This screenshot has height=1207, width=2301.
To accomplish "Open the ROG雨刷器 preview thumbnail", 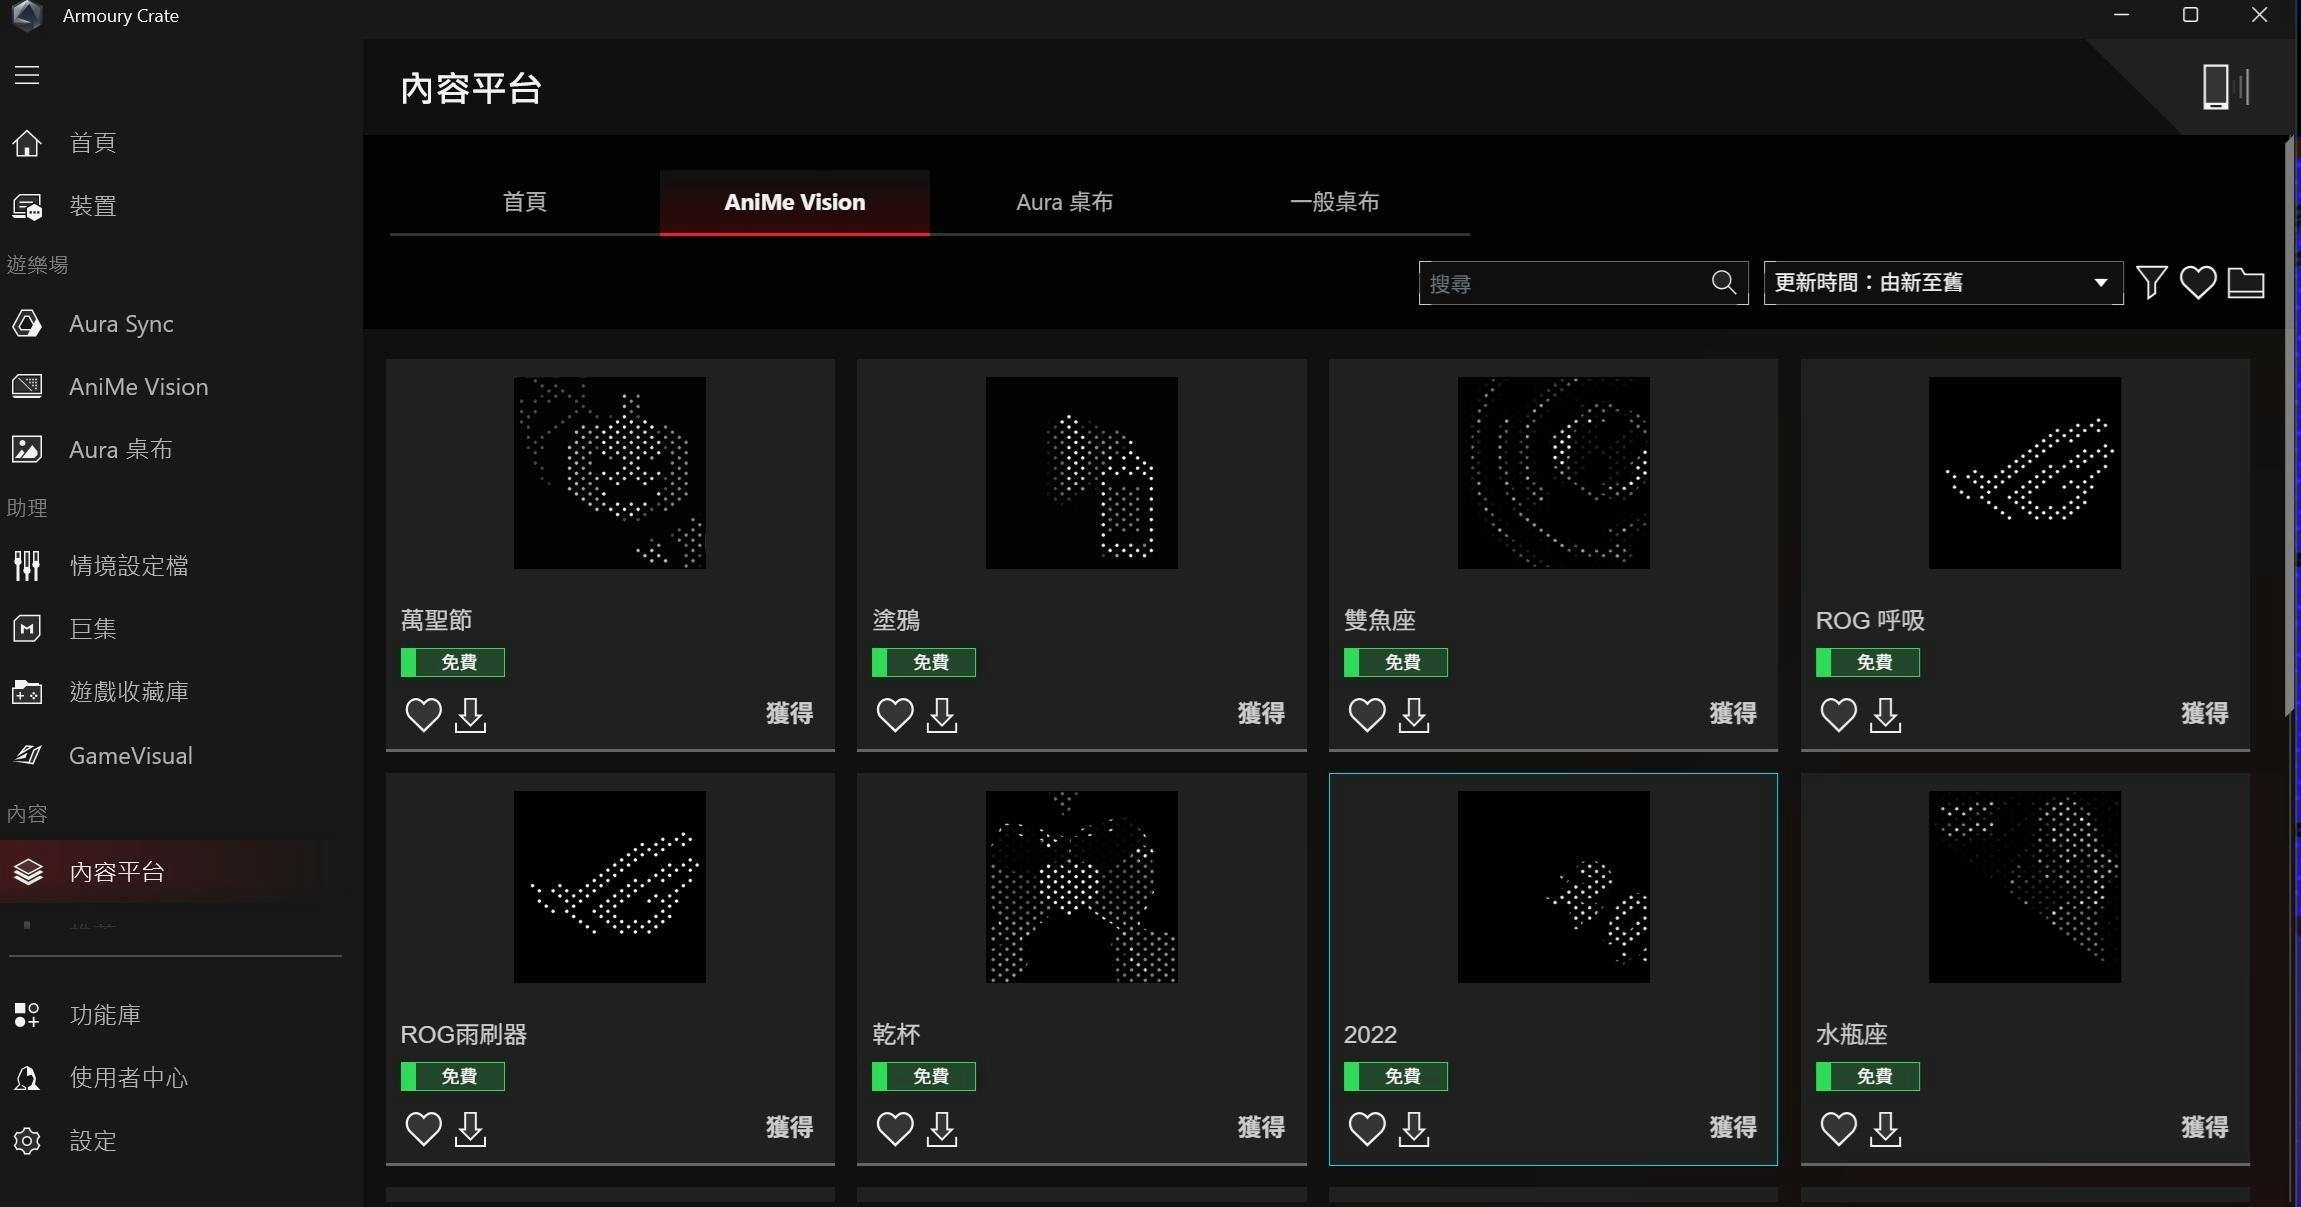I will point(610,887).
